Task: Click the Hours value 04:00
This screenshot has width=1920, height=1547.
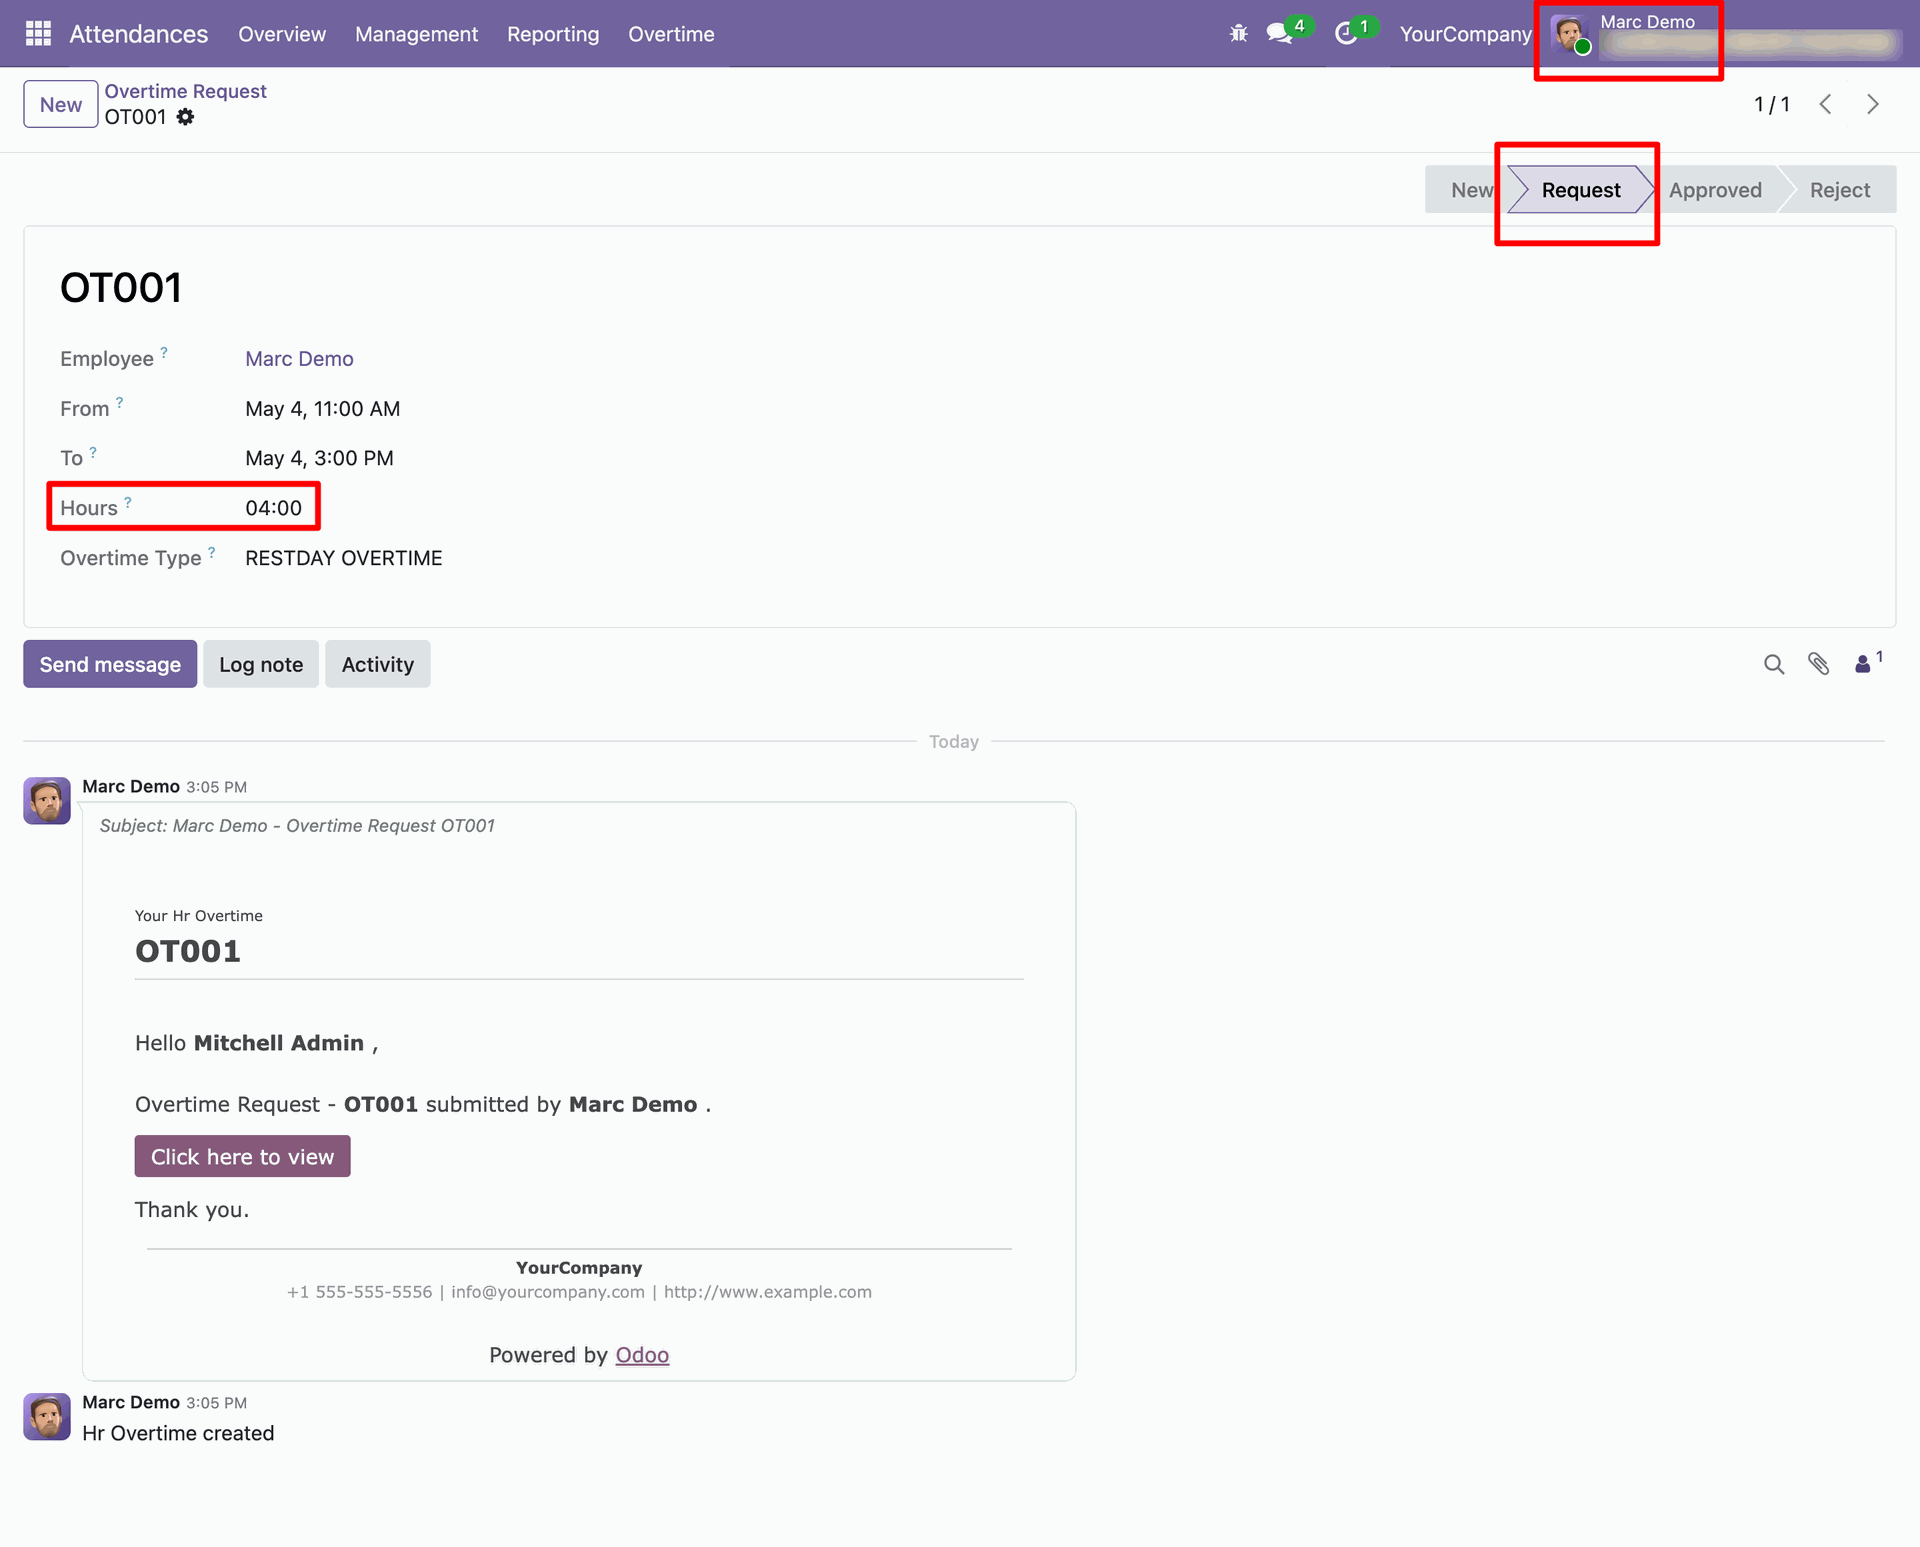Action: coord(274,508)
